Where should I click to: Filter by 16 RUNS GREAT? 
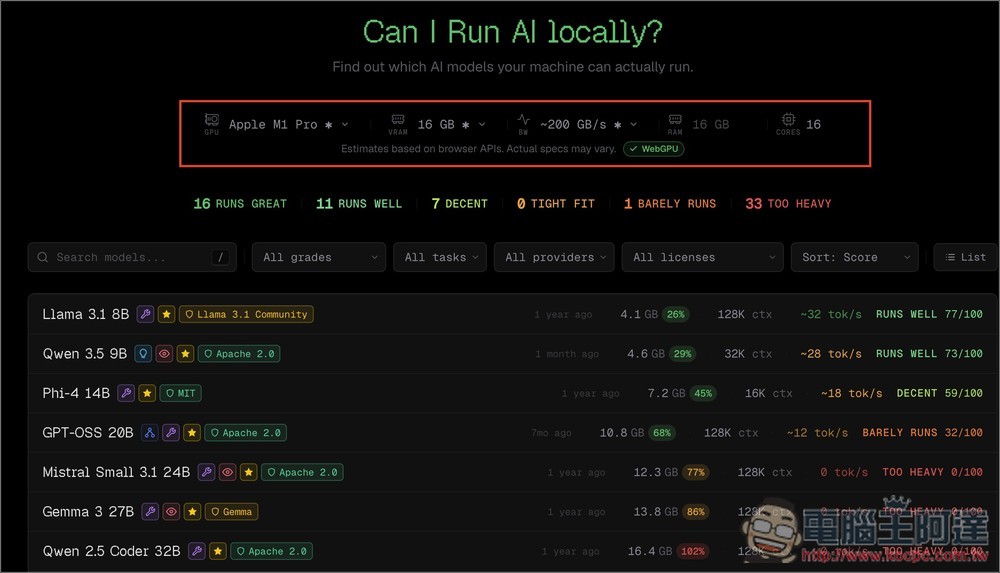[x=240, y=204]
